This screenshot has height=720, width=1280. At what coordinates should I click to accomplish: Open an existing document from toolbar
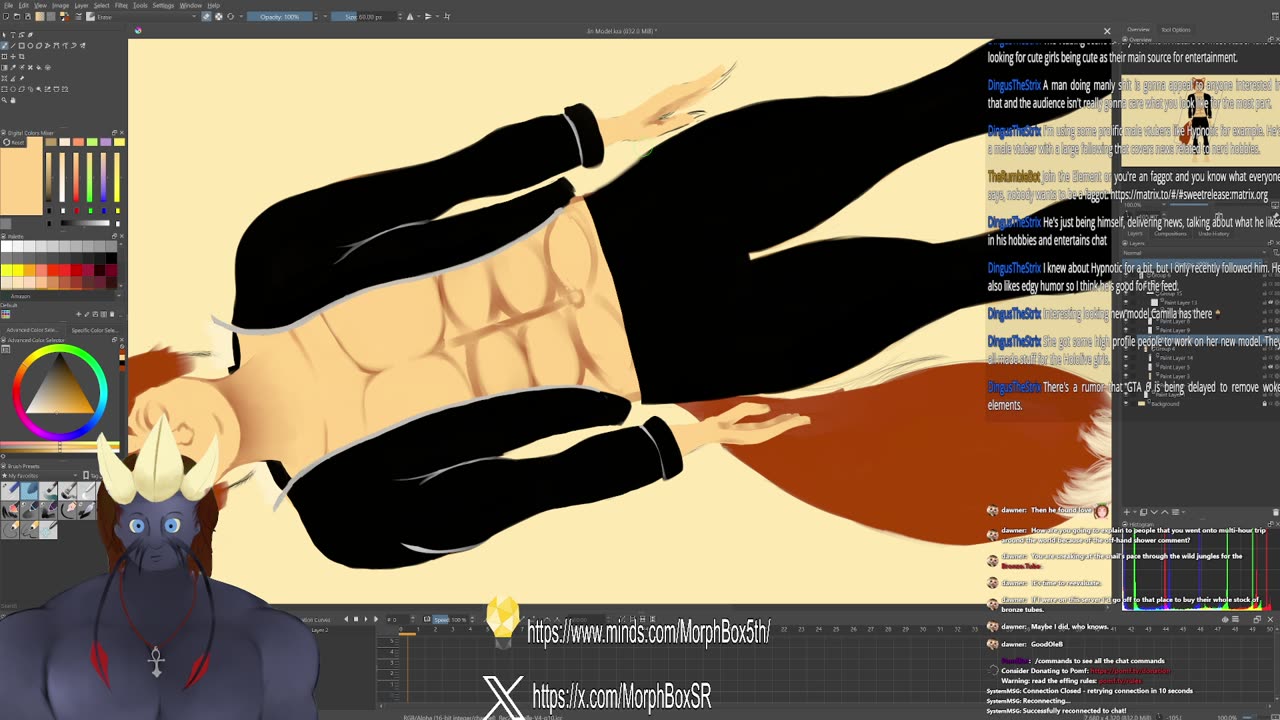17,17
